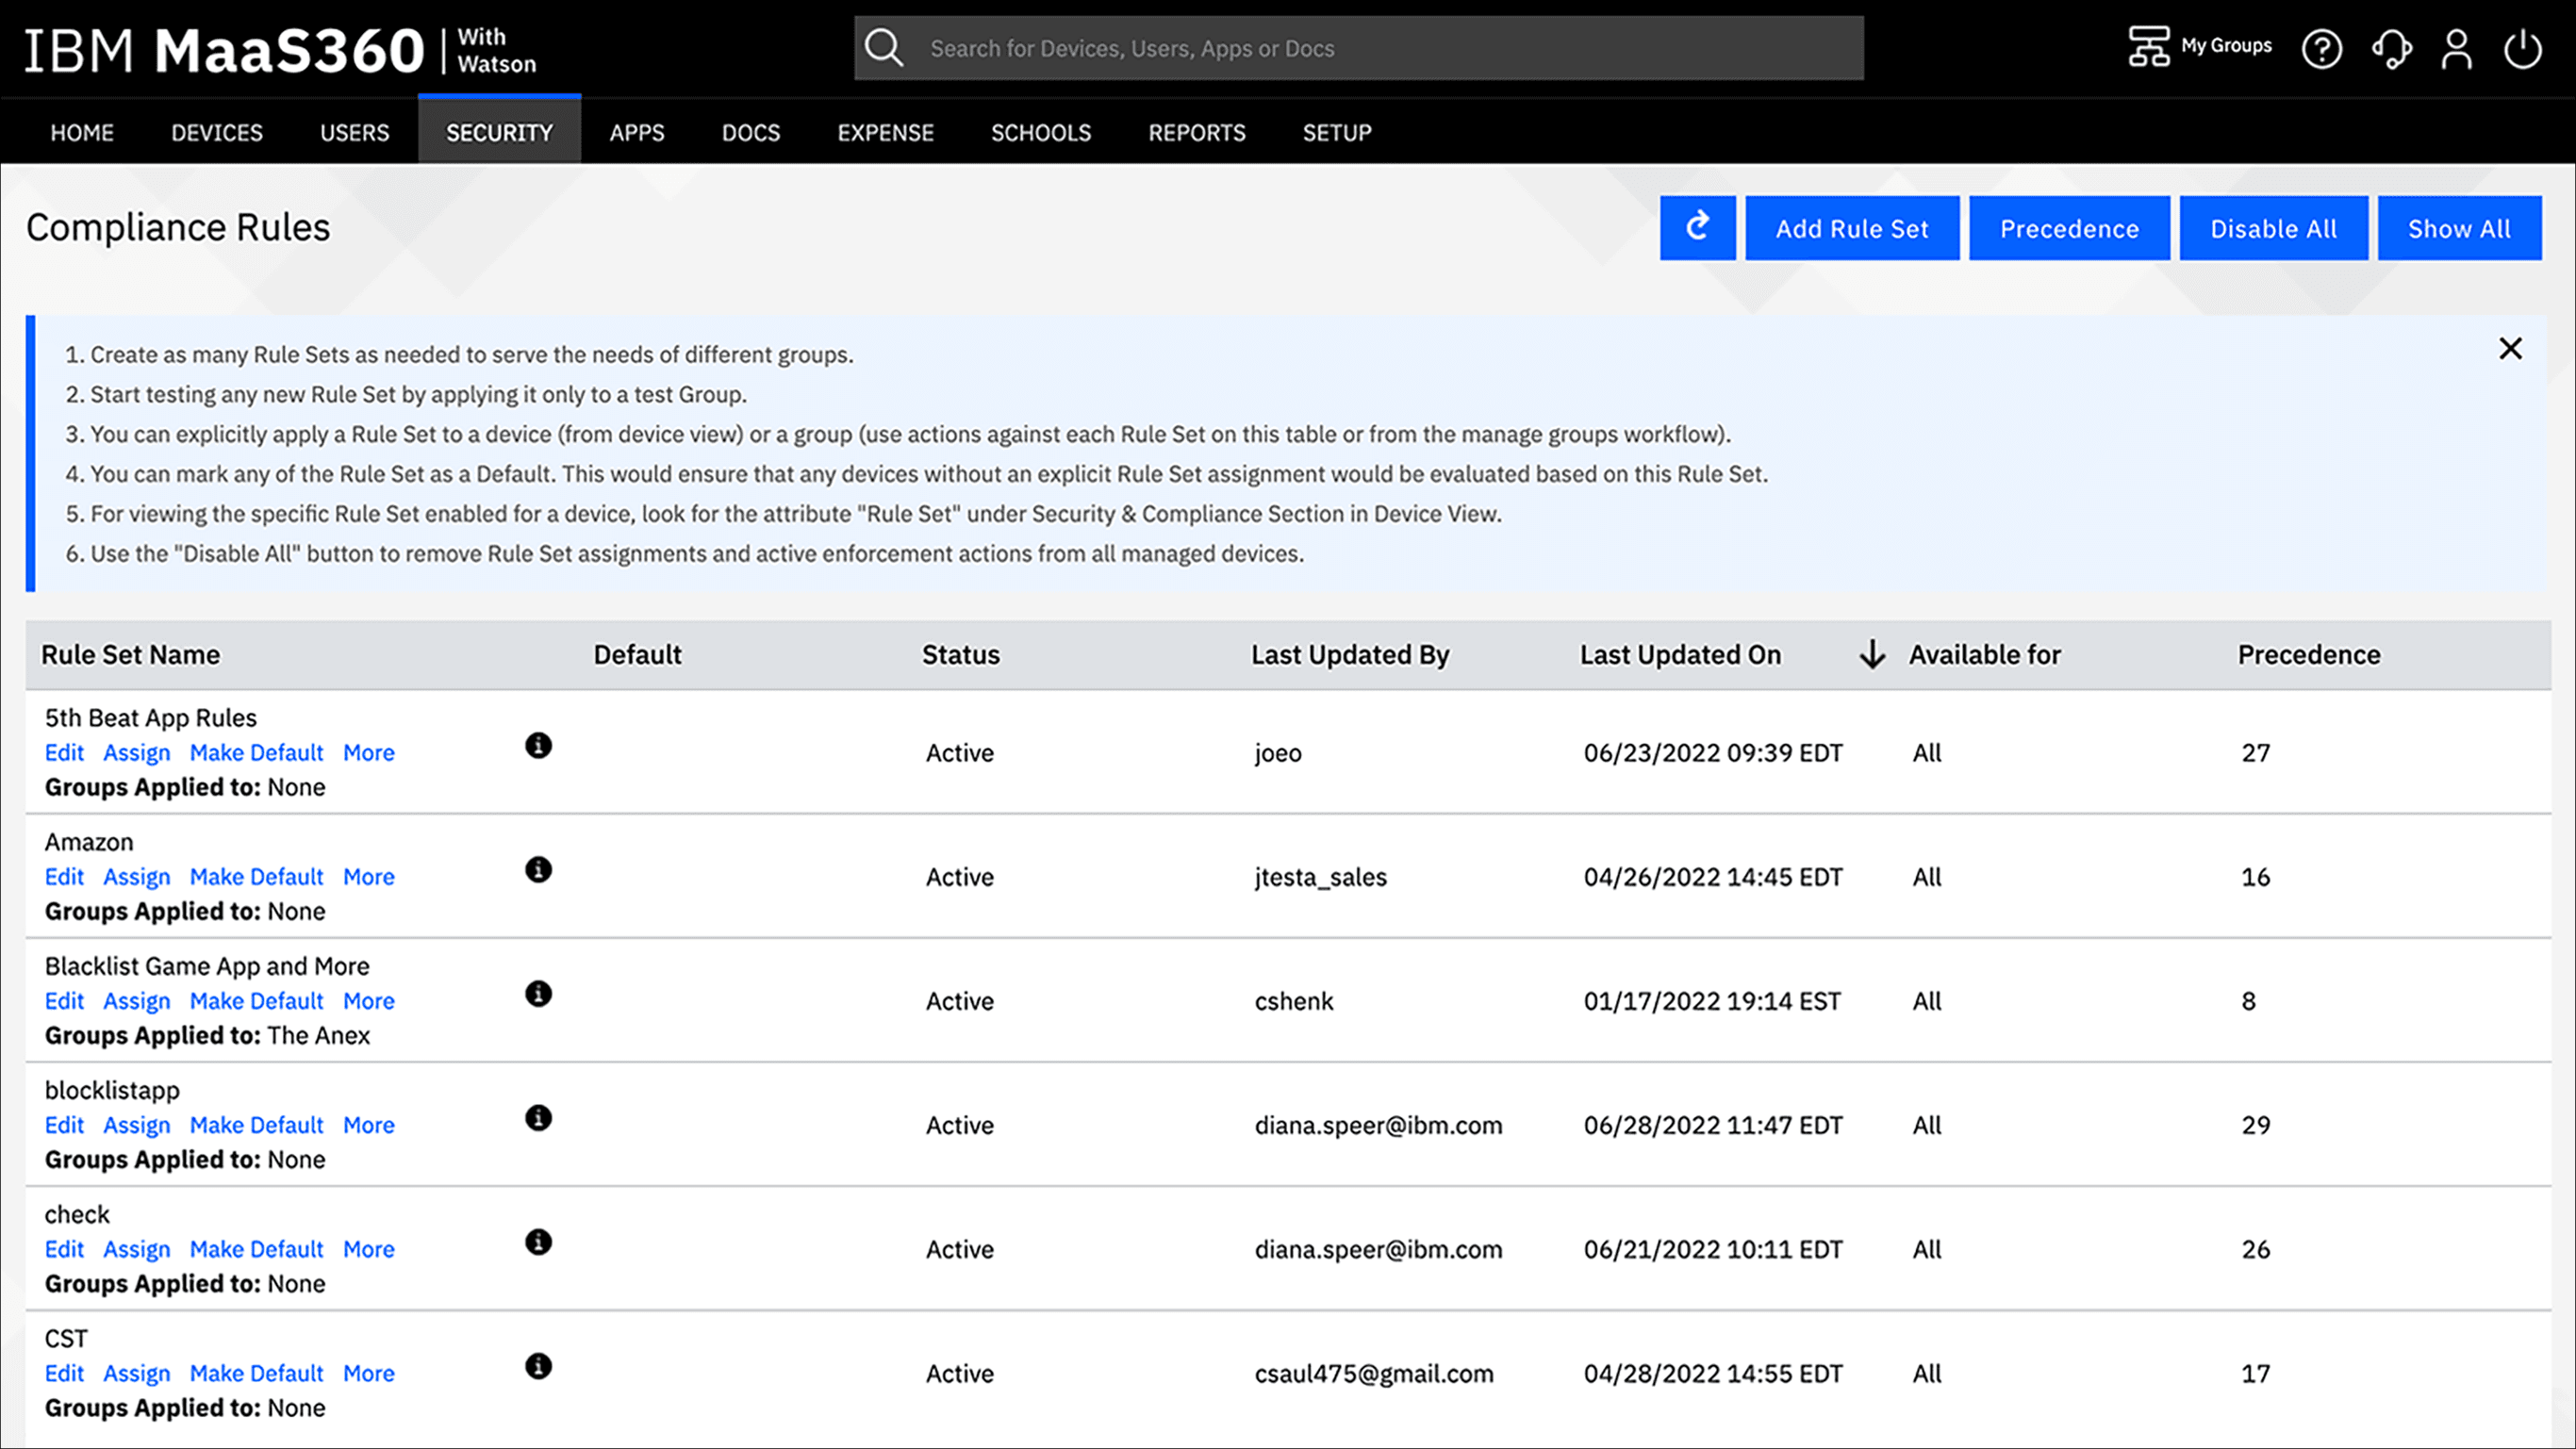Screen dimensions: 2576x1449
Task: Click info icon for Amazon rule set
Action: 538,870
